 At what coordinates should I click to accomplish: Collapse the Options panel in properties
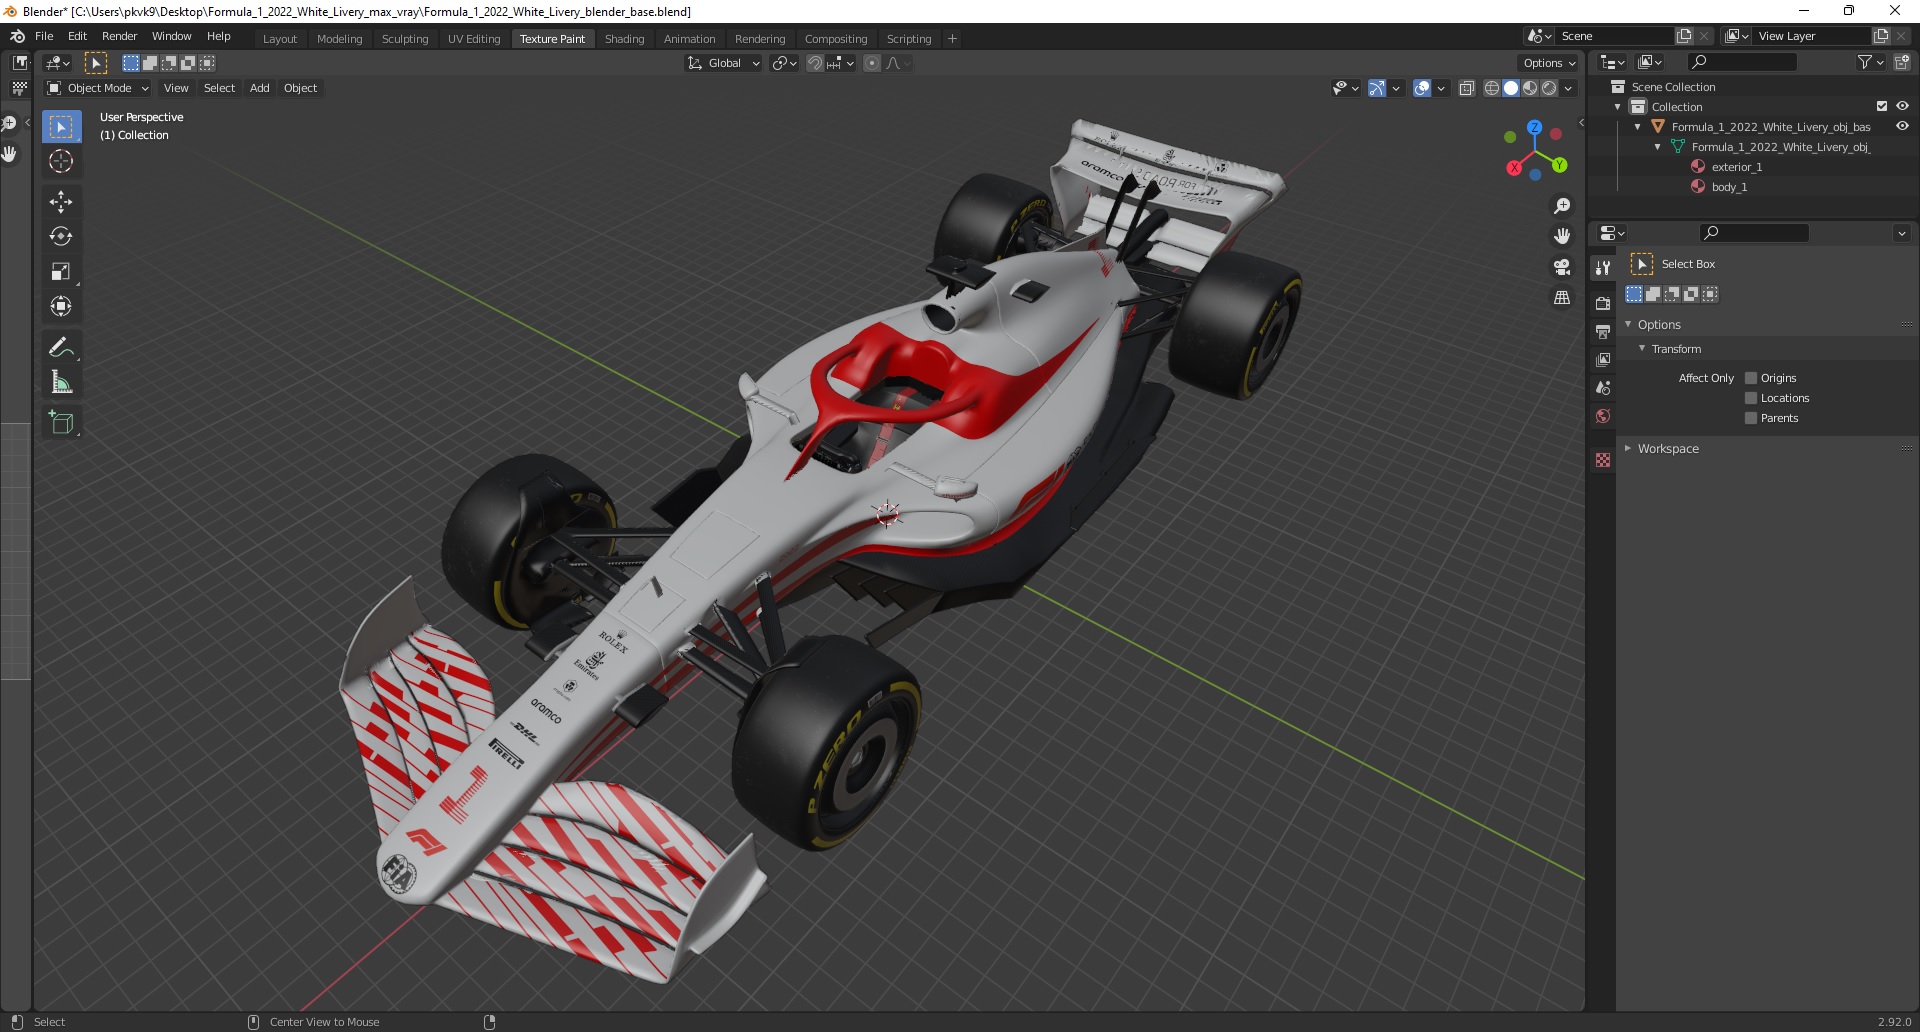coord(1628,324)
